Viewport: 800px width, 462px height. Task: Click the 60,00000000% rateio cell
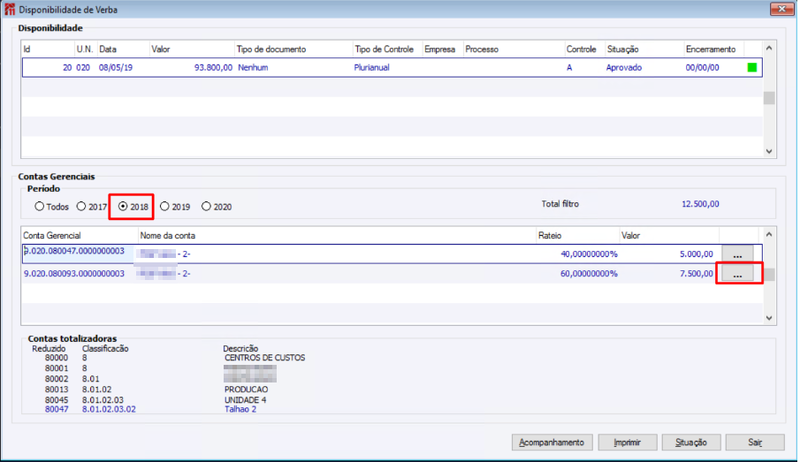point(589,274)
